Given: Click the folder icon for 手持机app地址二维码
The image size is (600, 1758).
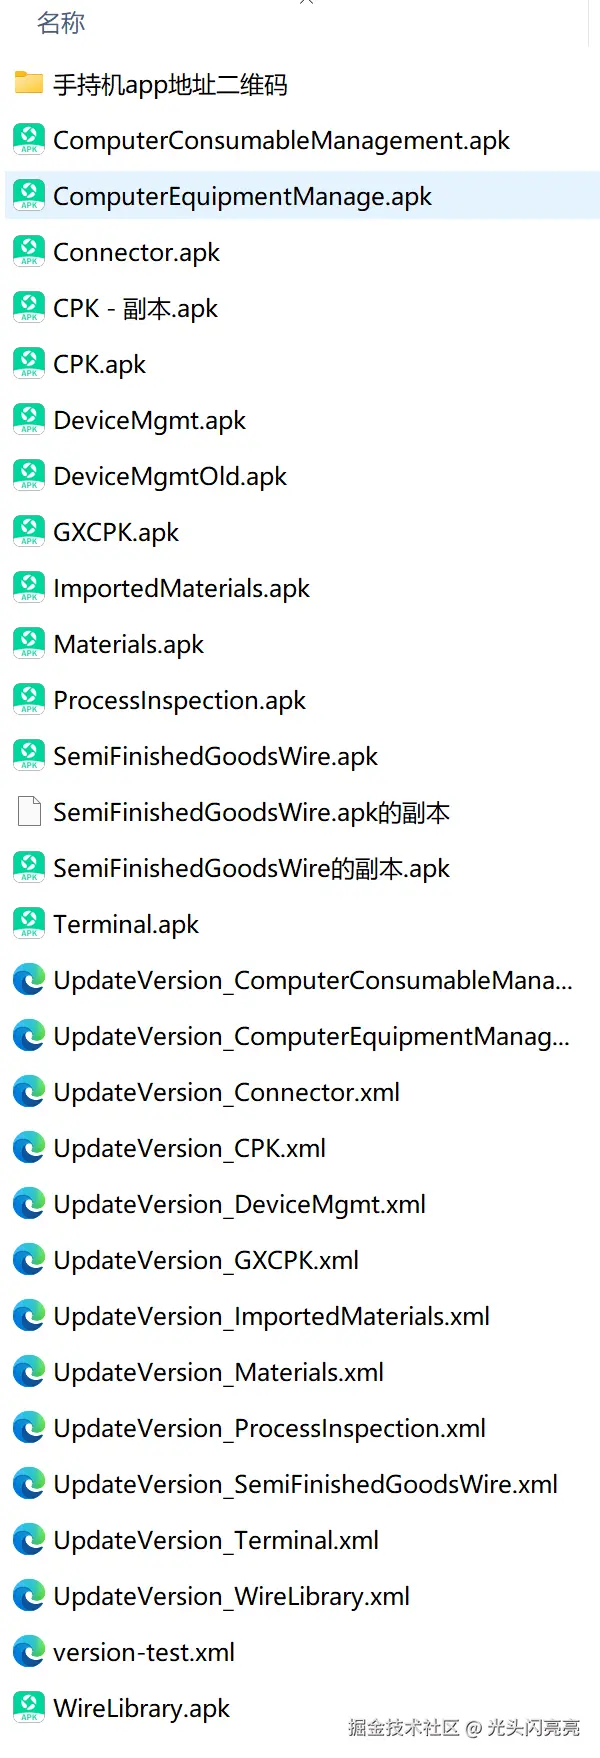Looking at the screenshot, I should (29, 83).
